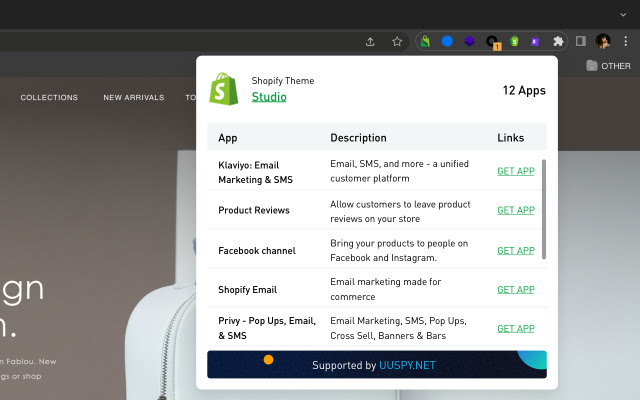Open the NEW ARRIVALS menu item
640x400 pixels.
133,98
